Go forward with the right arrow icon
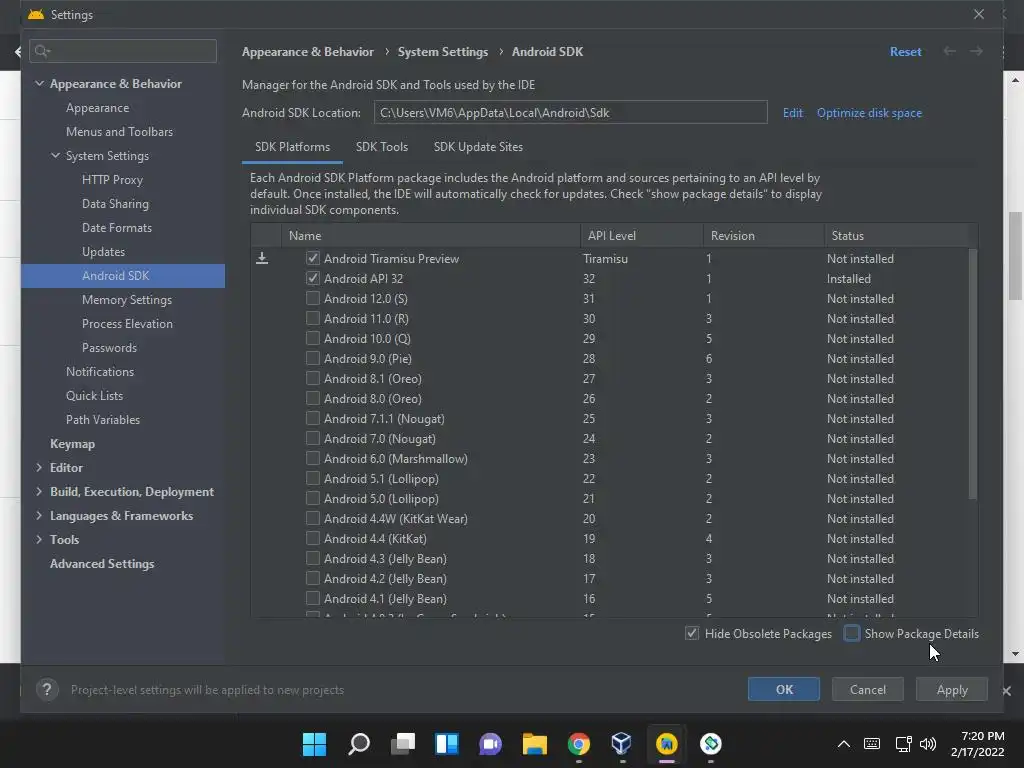This screenshot has width=1024, height=768. (976, 52)
